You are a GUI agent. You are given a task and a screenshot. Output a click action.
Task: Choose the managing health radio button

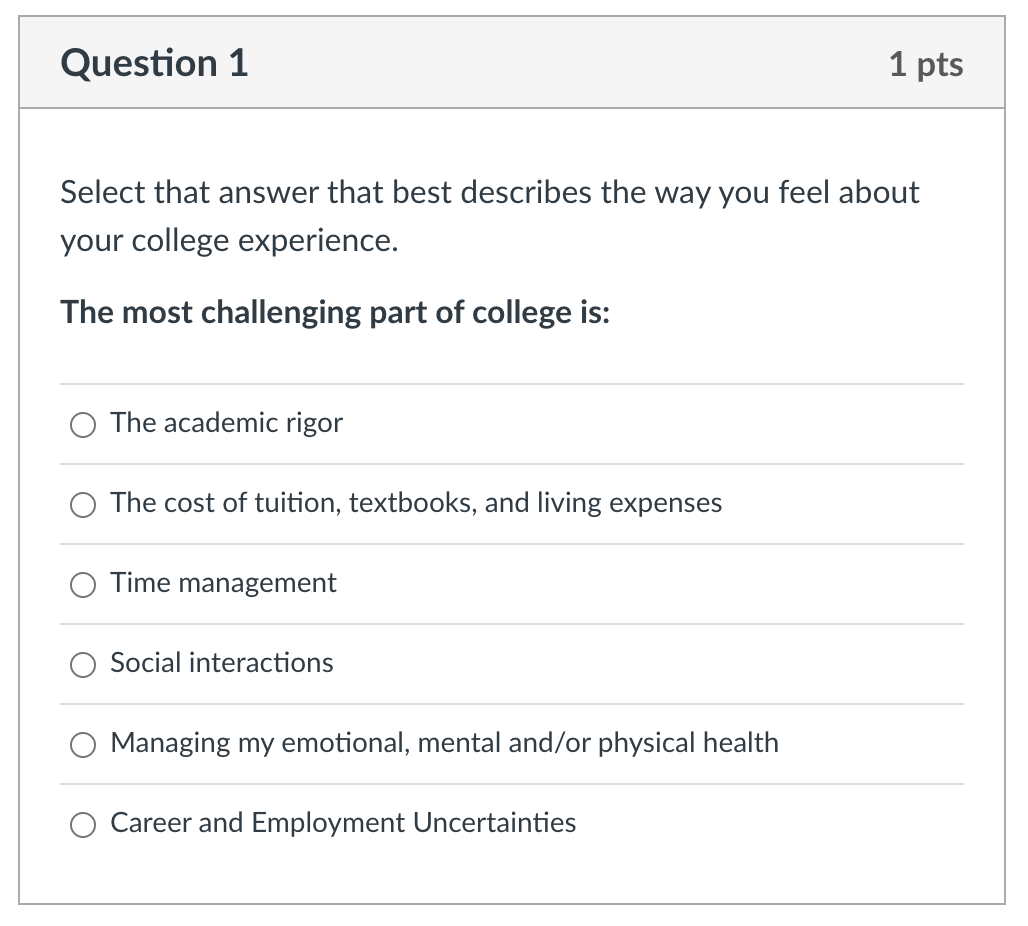[x=83, y=745]
